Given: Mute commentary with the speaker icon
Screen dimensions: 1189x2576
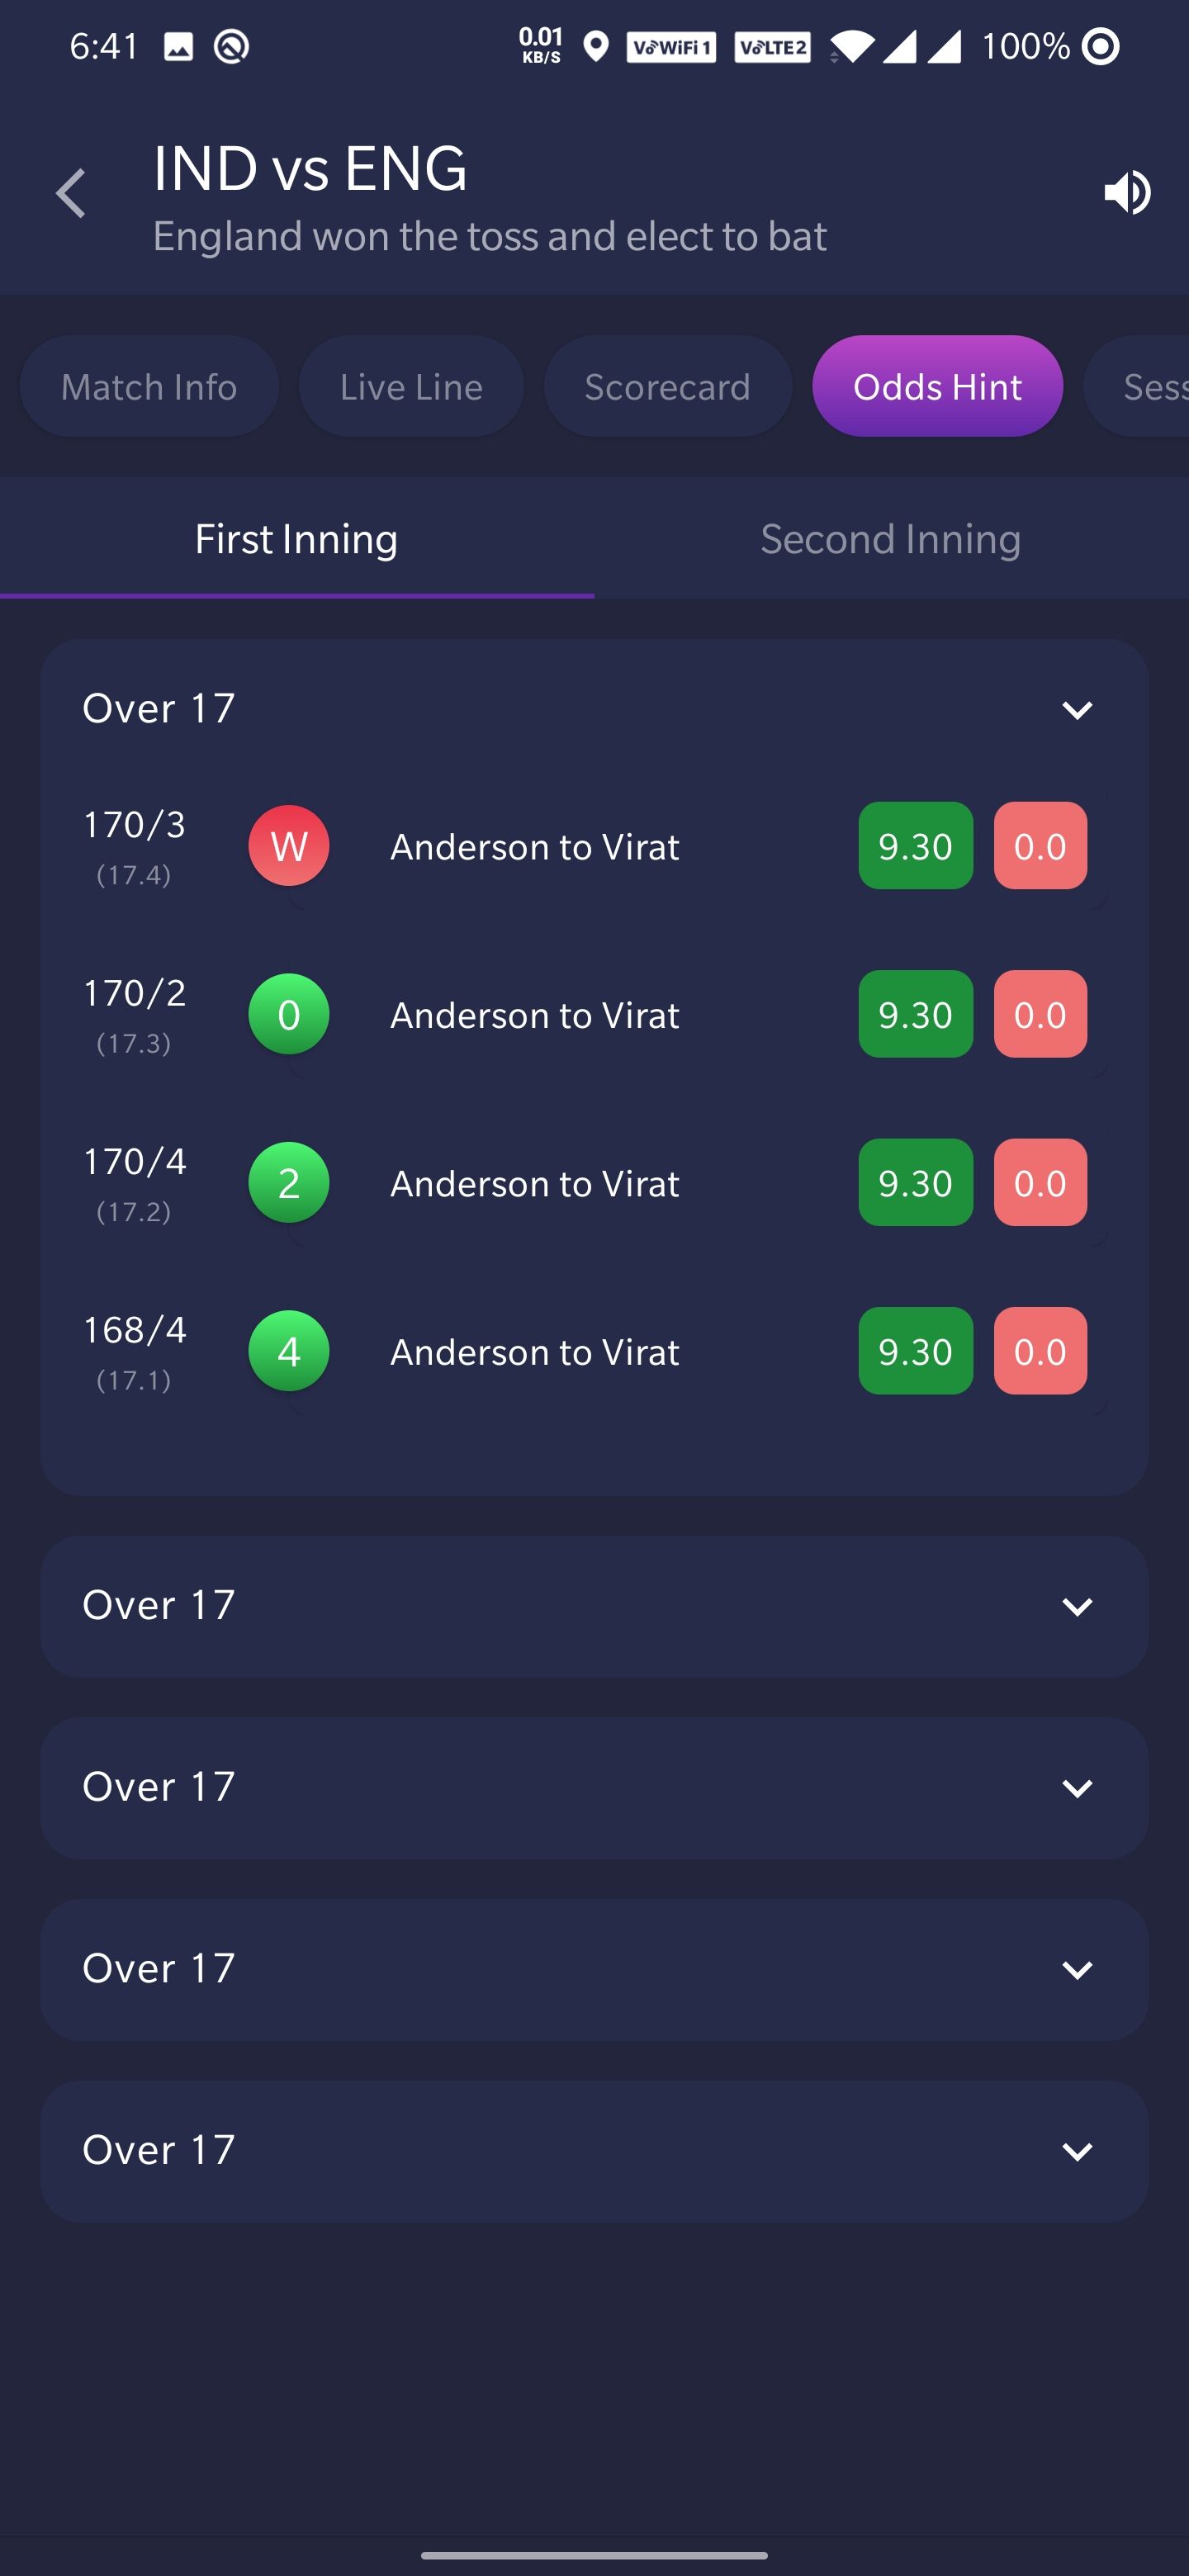Looking at the screenshot, I should coord(1127,192).
